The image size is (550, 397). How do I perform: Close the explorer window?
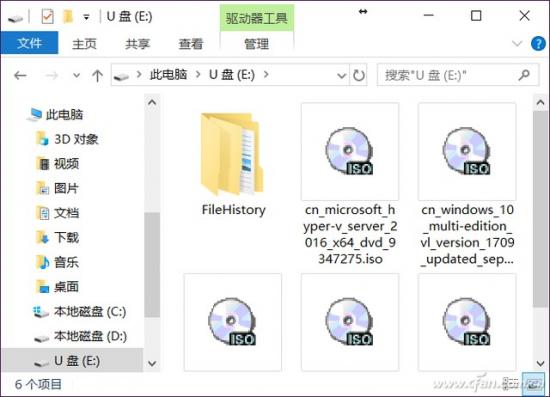524,16
